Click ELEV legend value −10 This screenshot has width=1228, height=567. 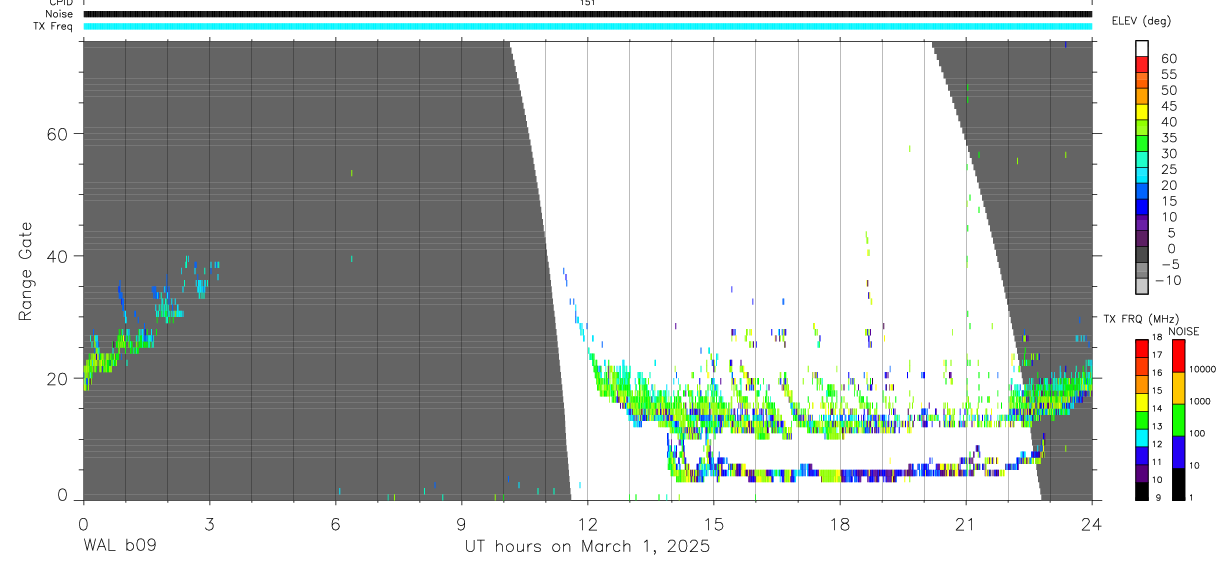tap(1169, 280)
